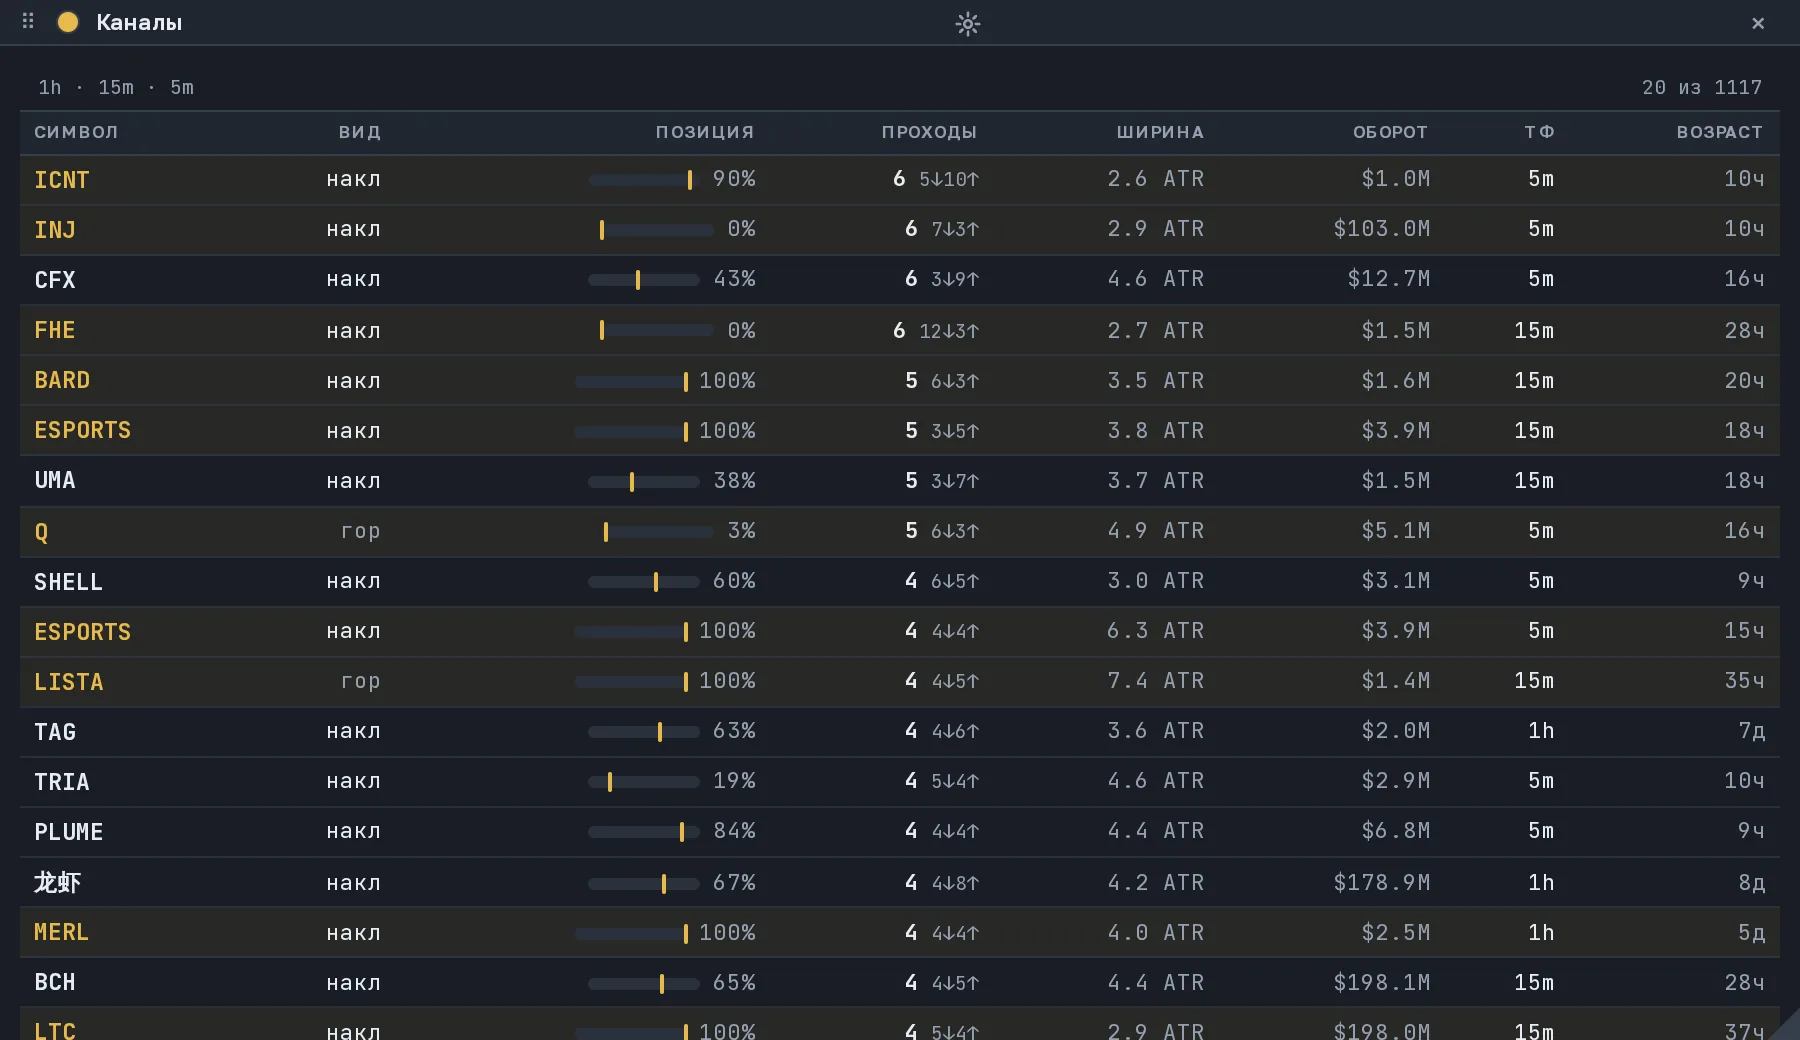Open the PLUME symbol row

tap(900, 832)
